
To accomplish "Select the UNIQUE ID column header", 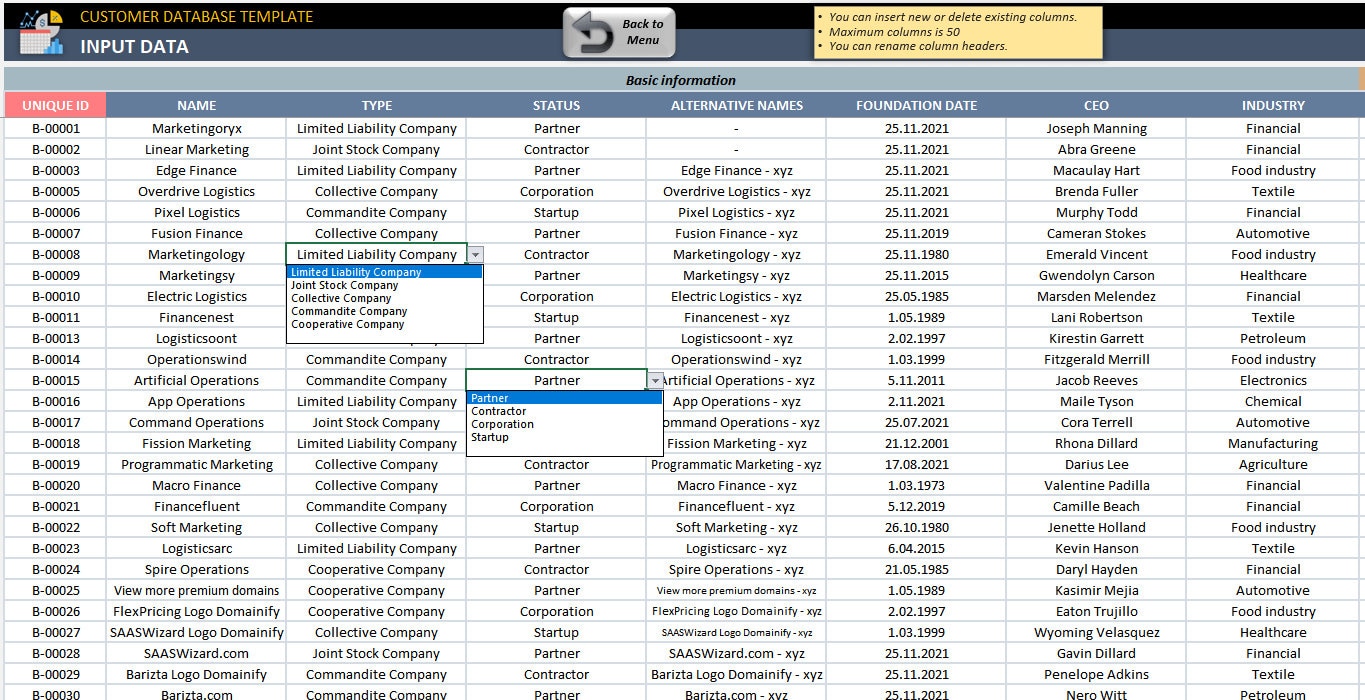I will click(x=55, y=105).
